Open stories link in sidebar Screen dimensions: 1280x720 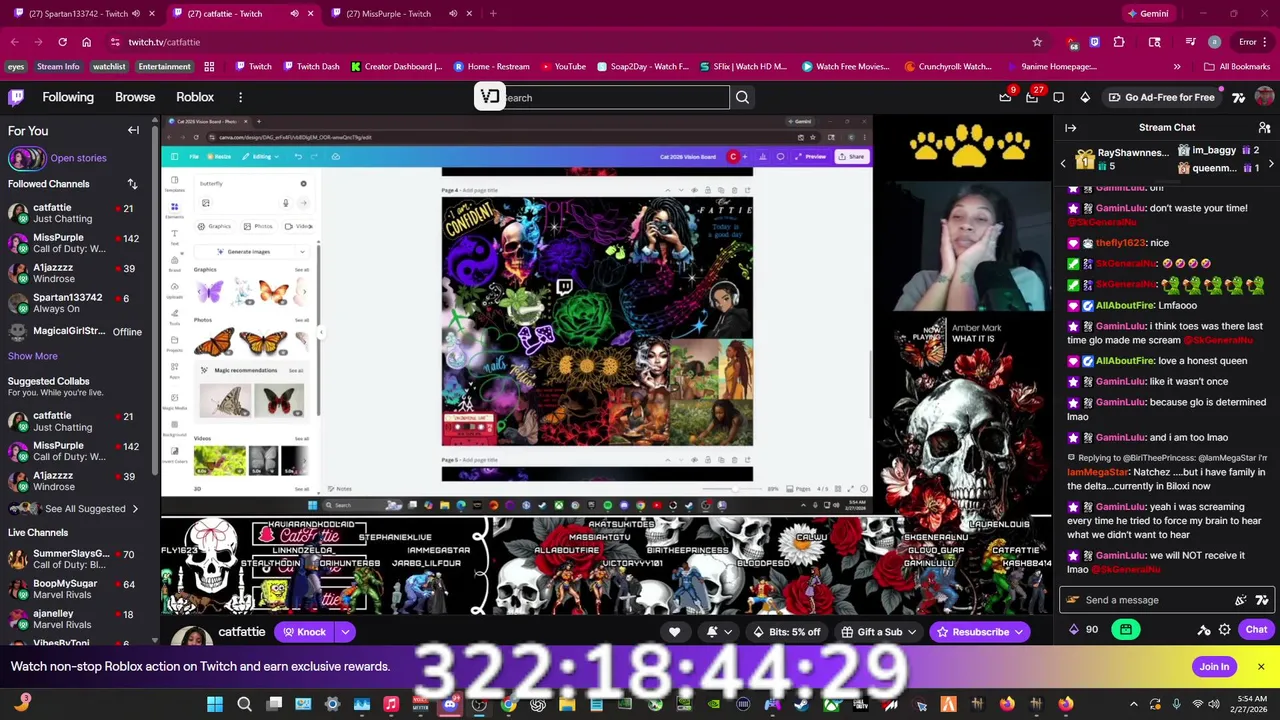[x=78, y=158]
